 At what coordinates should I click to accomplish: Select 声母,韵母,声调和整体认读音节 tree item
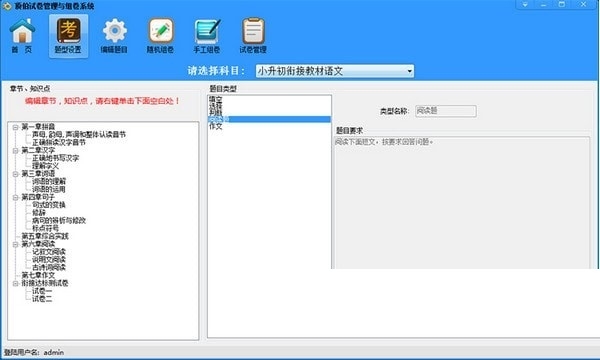click(x=78, y=134)
